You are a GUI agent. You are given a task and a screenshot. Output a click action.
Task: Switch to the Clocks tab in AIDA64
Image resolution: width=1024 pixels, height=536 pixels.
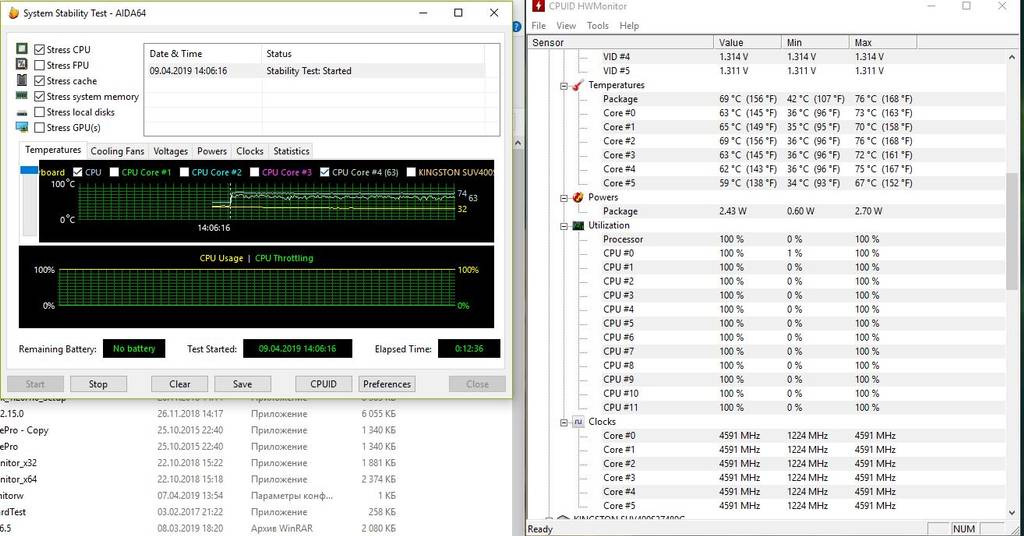[249, 151]
